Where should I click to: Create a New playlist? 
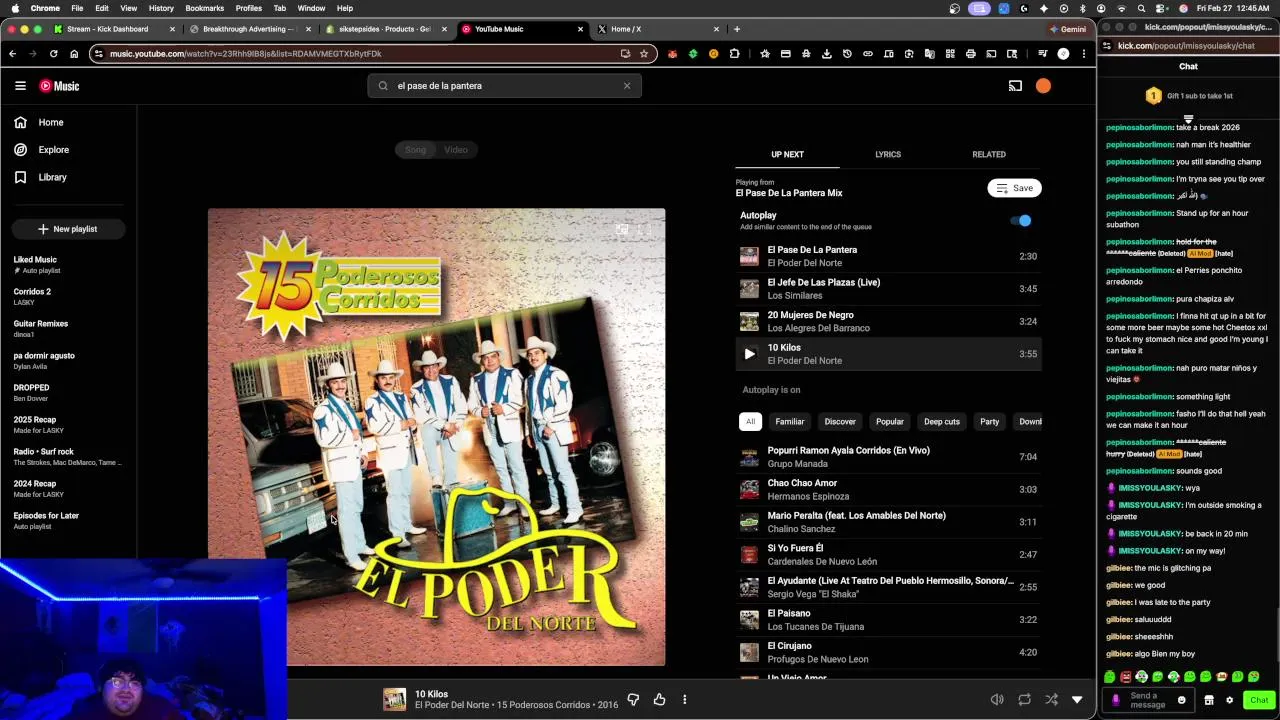[x=68, y=229]
